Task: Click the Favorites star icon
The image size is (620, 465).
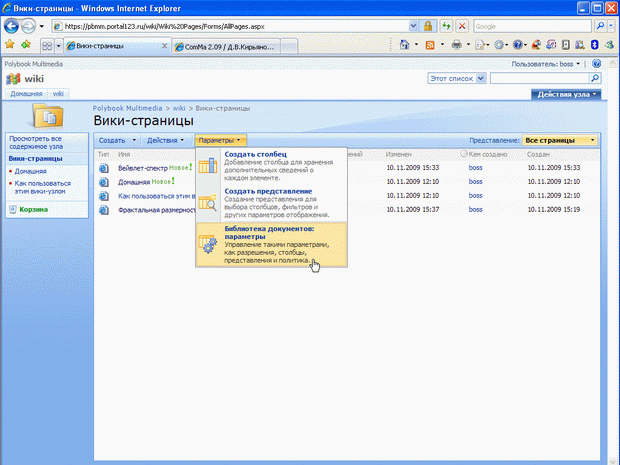Action: (x=9, y=45)
